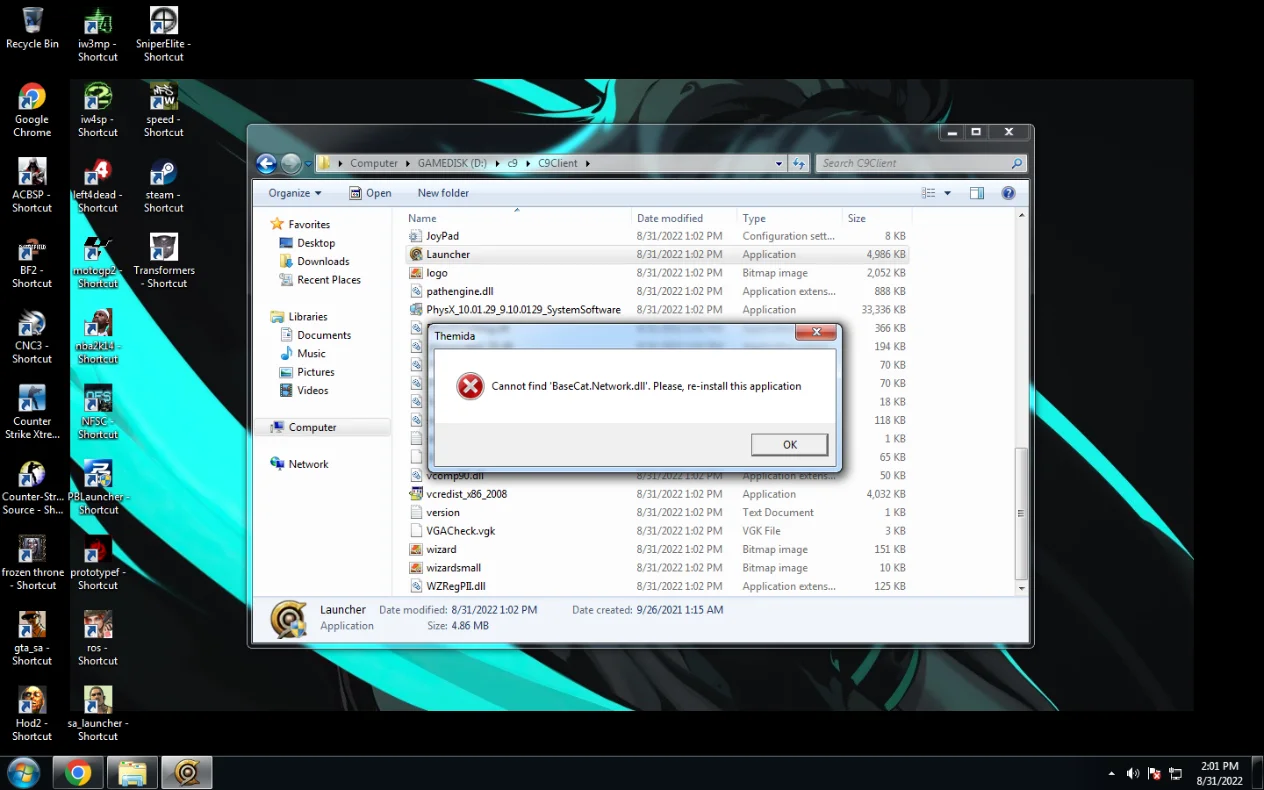The image size is (1264, 790).
Task: Select the iw3mp shortcut on desktop
Action: 98,35
